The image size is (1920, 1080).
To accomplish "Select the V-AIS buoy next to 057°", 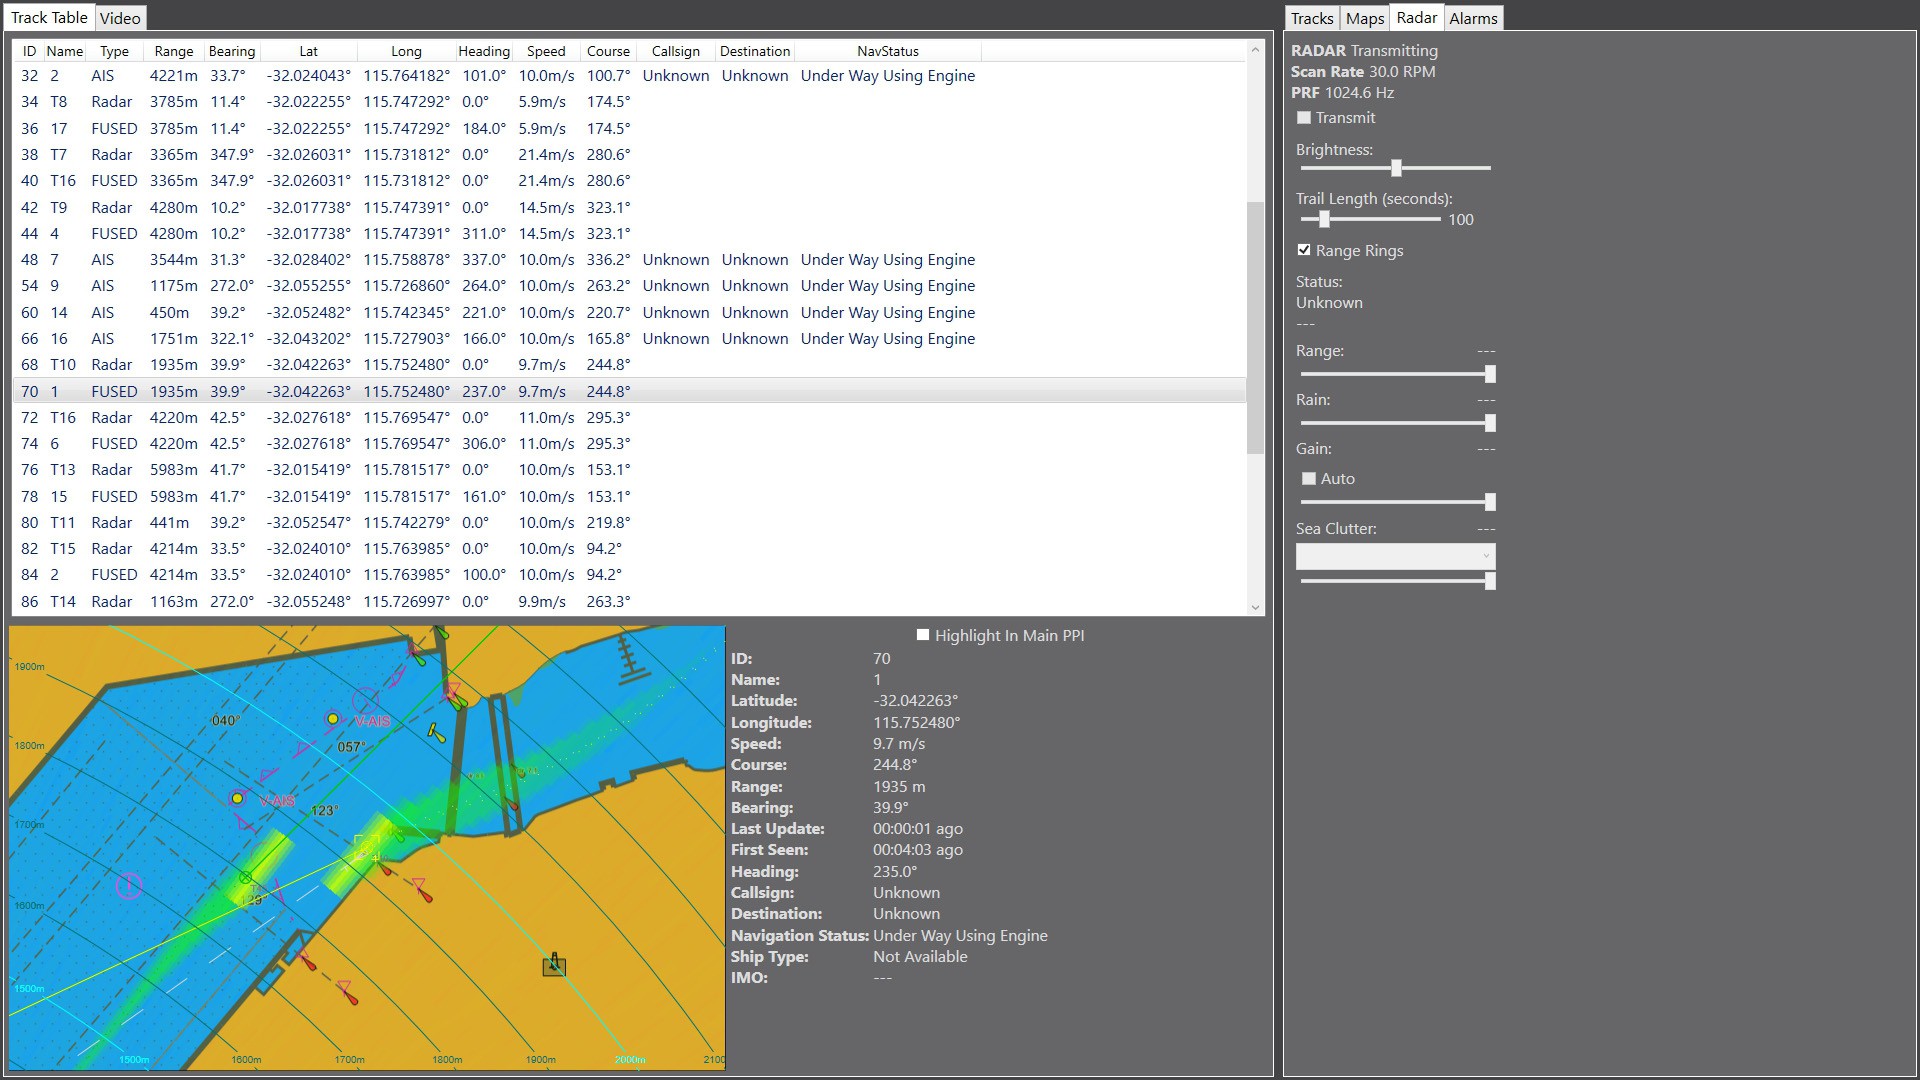I will 333,719.
